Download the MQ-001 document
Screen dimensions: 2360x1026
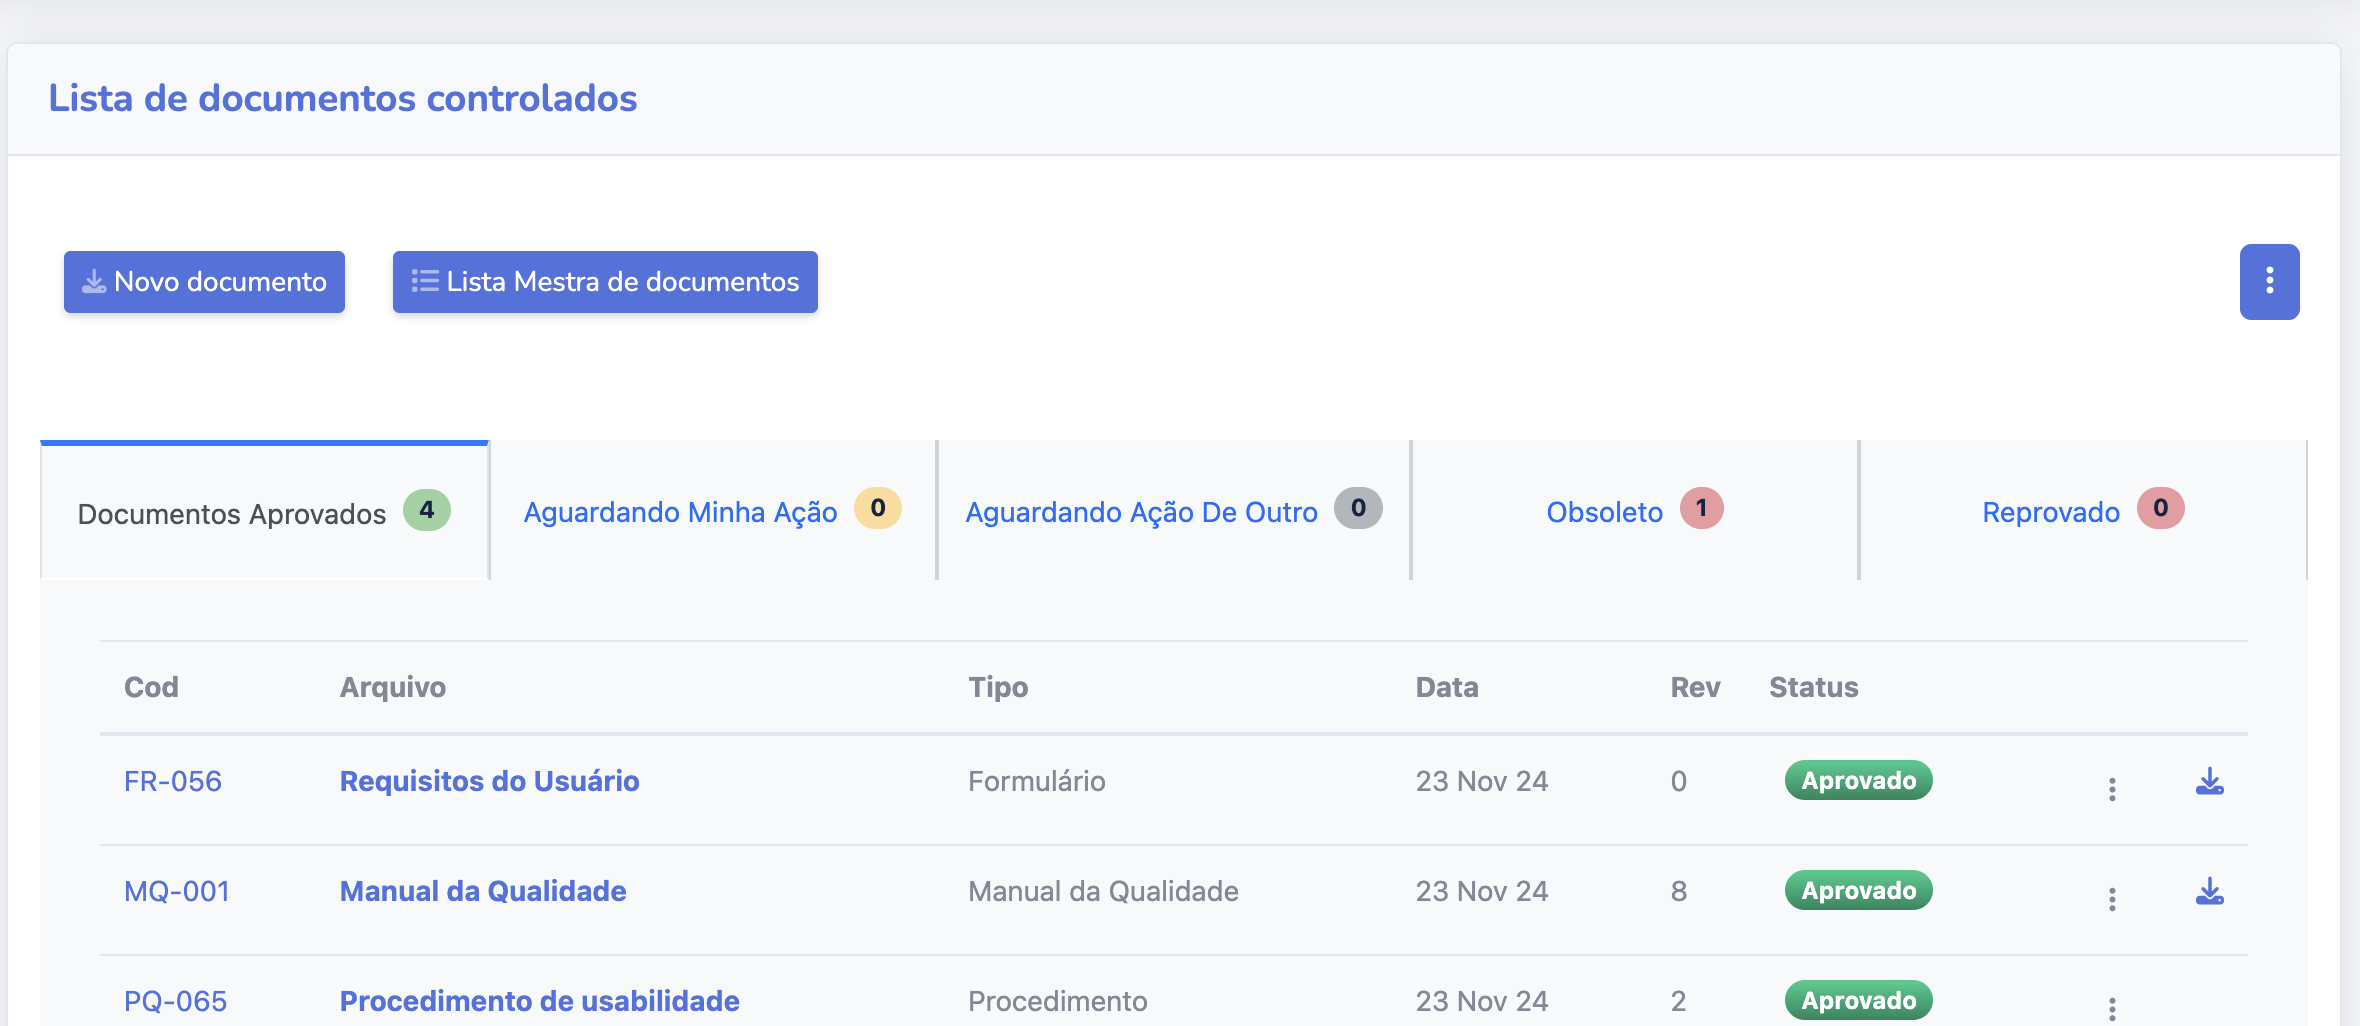2210,892
